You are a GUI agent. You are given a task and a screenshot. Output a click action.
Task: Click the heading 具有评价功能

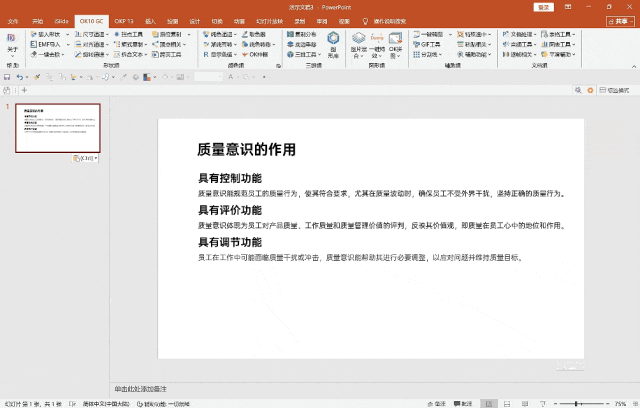pyautogui.click(x=230, y=210)
